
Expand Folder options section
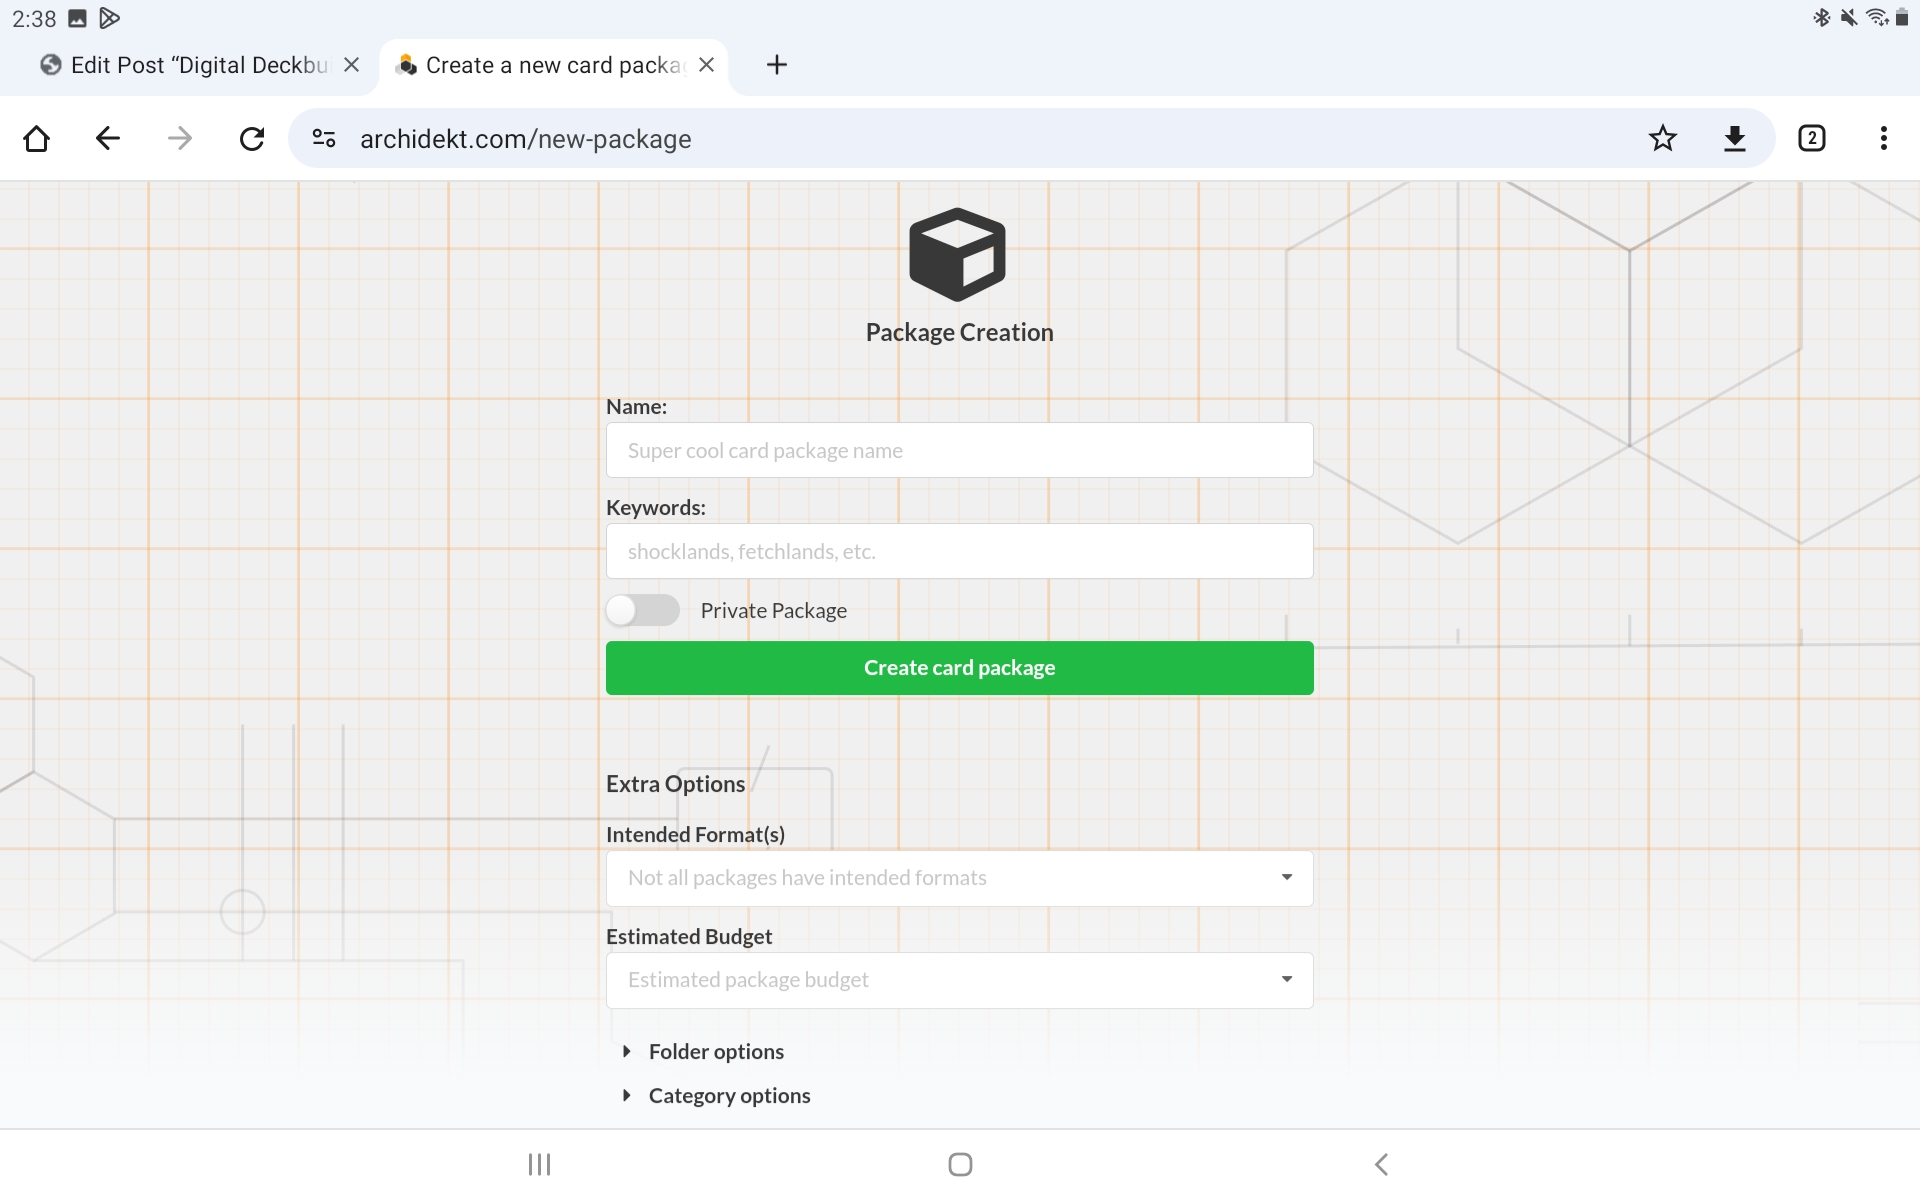pyautogui.click(x=715, y=1051)
